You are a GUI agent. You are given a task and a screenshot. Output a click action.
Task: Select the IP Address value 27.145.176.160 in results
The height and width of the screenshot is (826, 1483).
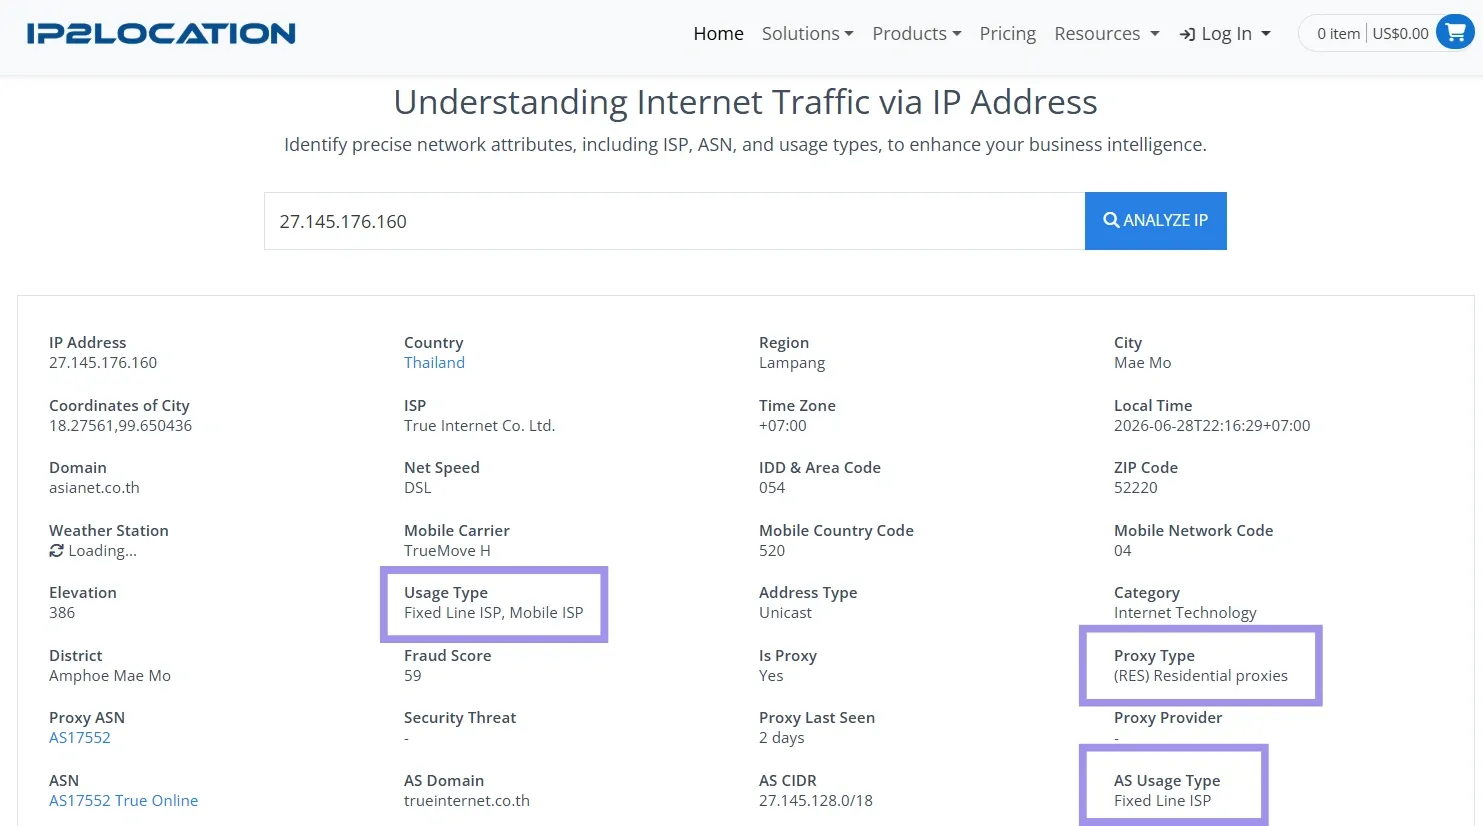103,363
